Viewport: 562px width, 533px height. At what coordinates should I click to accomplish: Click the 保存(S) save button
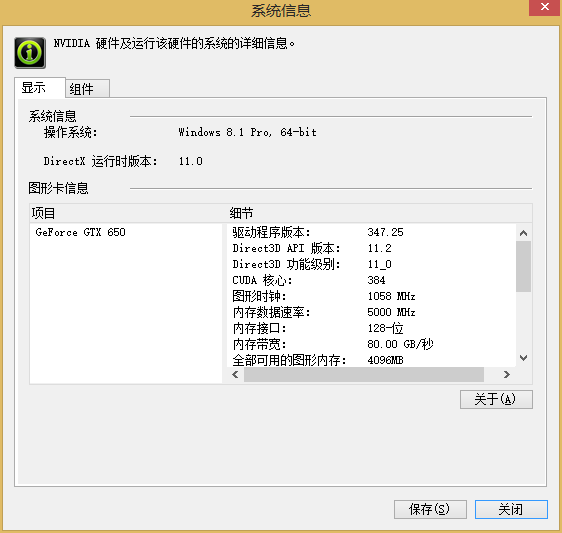430,509
